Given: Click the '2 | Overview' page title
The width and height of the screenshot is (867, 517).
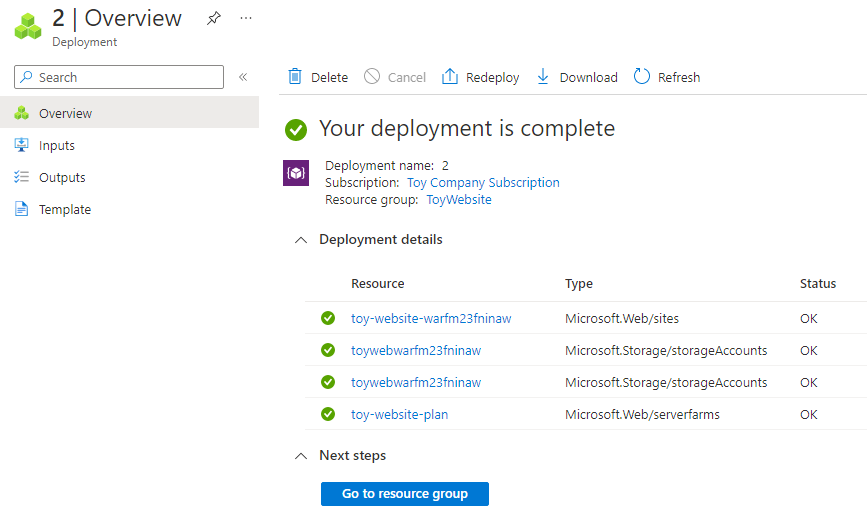Looking at the screenshot, I should [x=117, y=18].
